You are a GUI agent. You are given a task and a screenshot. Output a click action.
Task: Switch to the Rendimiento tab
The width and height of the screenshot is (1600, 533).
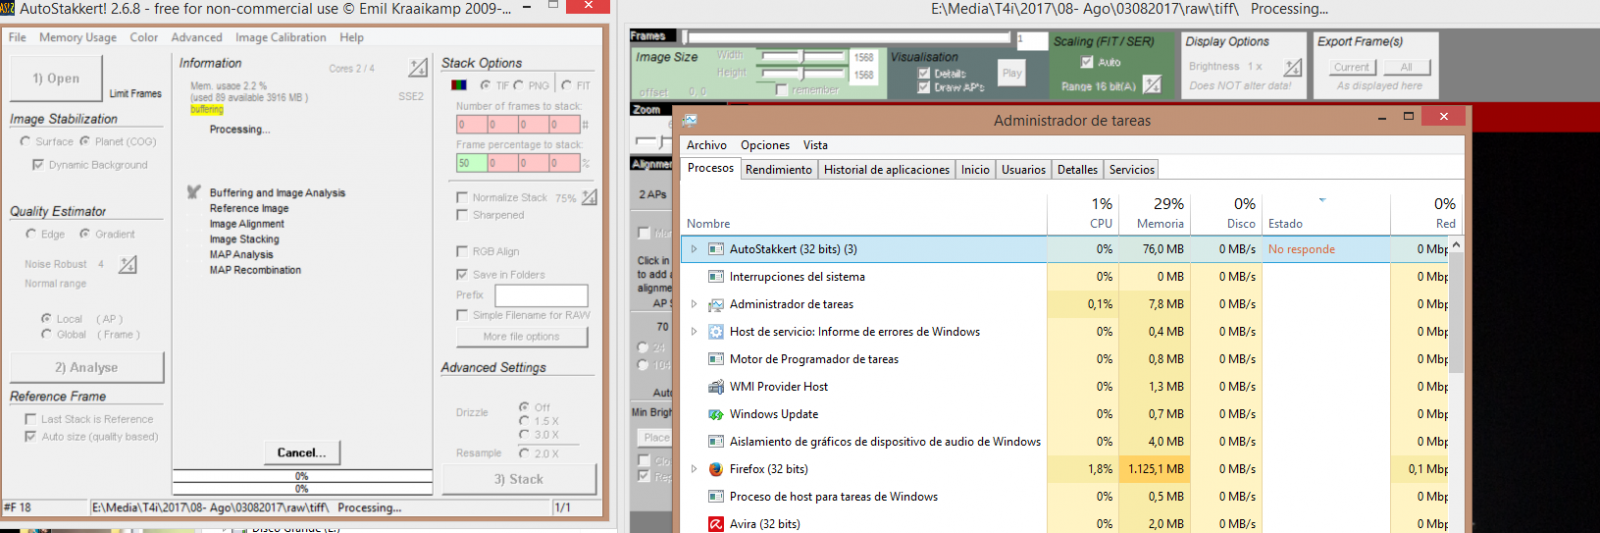tap(779, 170)
